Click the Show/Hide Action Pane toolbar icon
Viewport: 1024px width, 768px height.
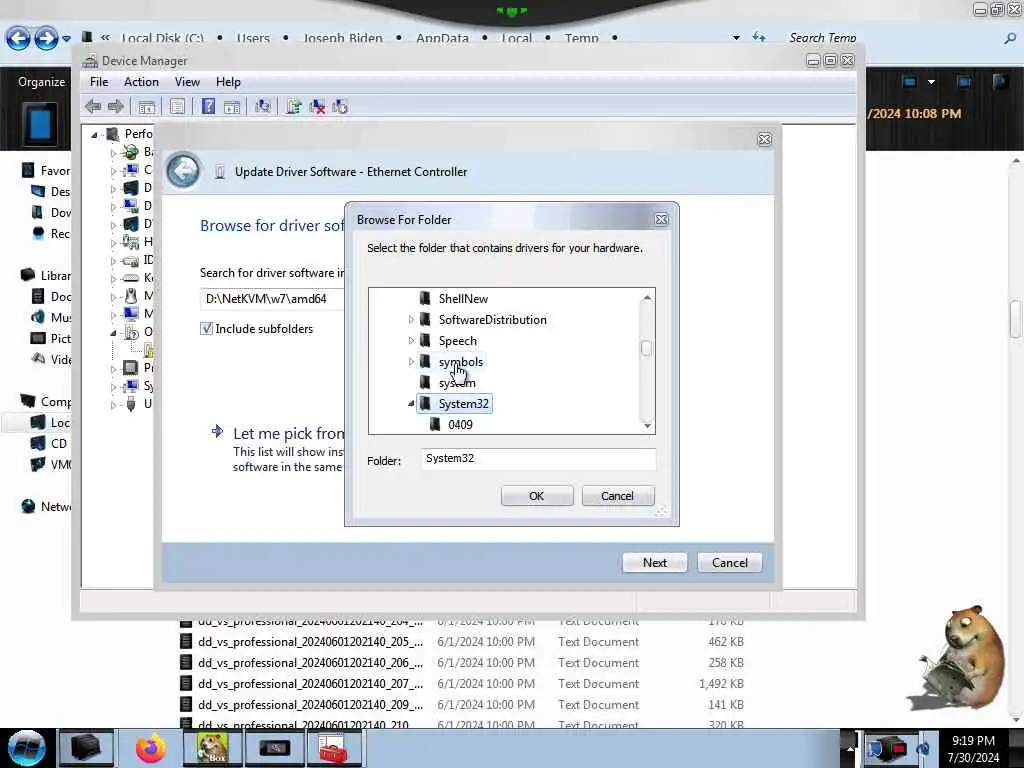click(x=232, y=106)
